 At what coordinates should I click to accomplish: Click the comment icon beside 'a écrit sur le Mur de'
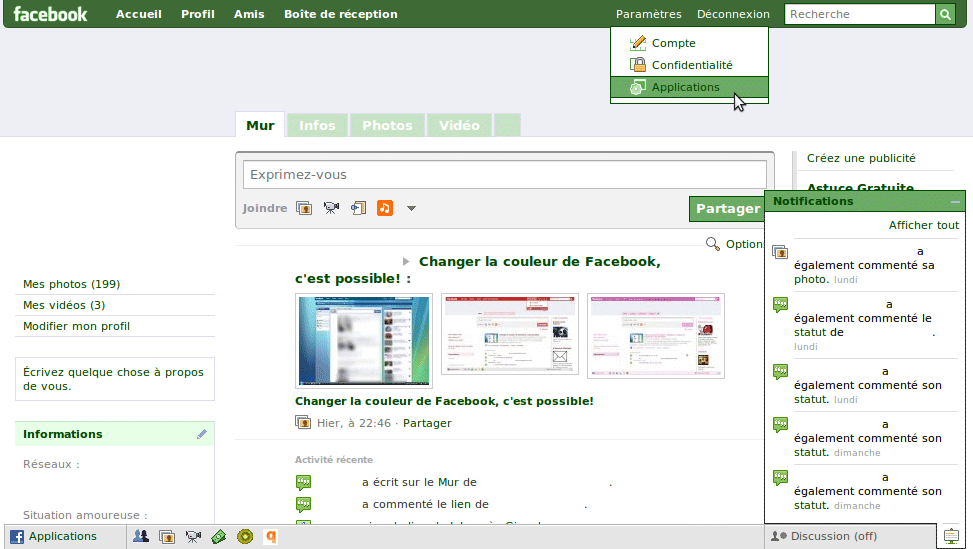click(303, 482)
